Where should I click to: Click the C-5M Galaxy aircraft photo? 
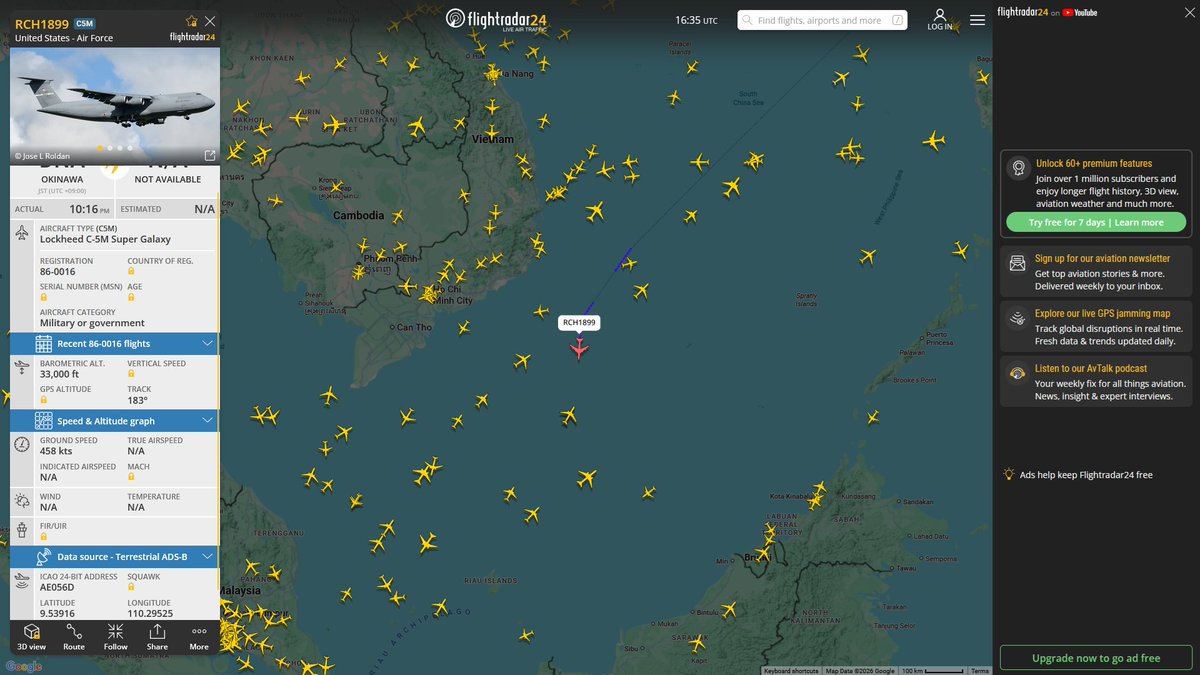[x=115, y=106]
